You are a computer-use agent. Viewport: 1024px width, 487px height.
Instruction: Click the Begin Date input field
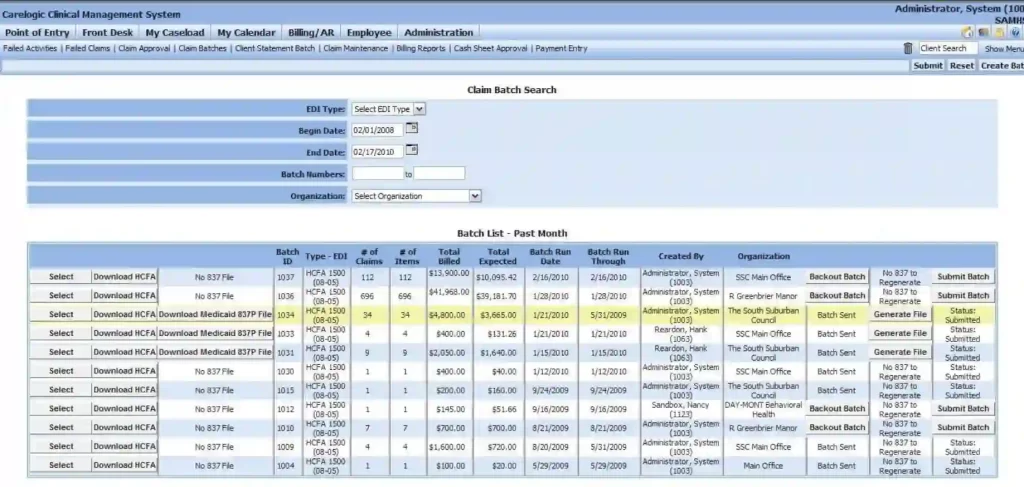point(377,131)
